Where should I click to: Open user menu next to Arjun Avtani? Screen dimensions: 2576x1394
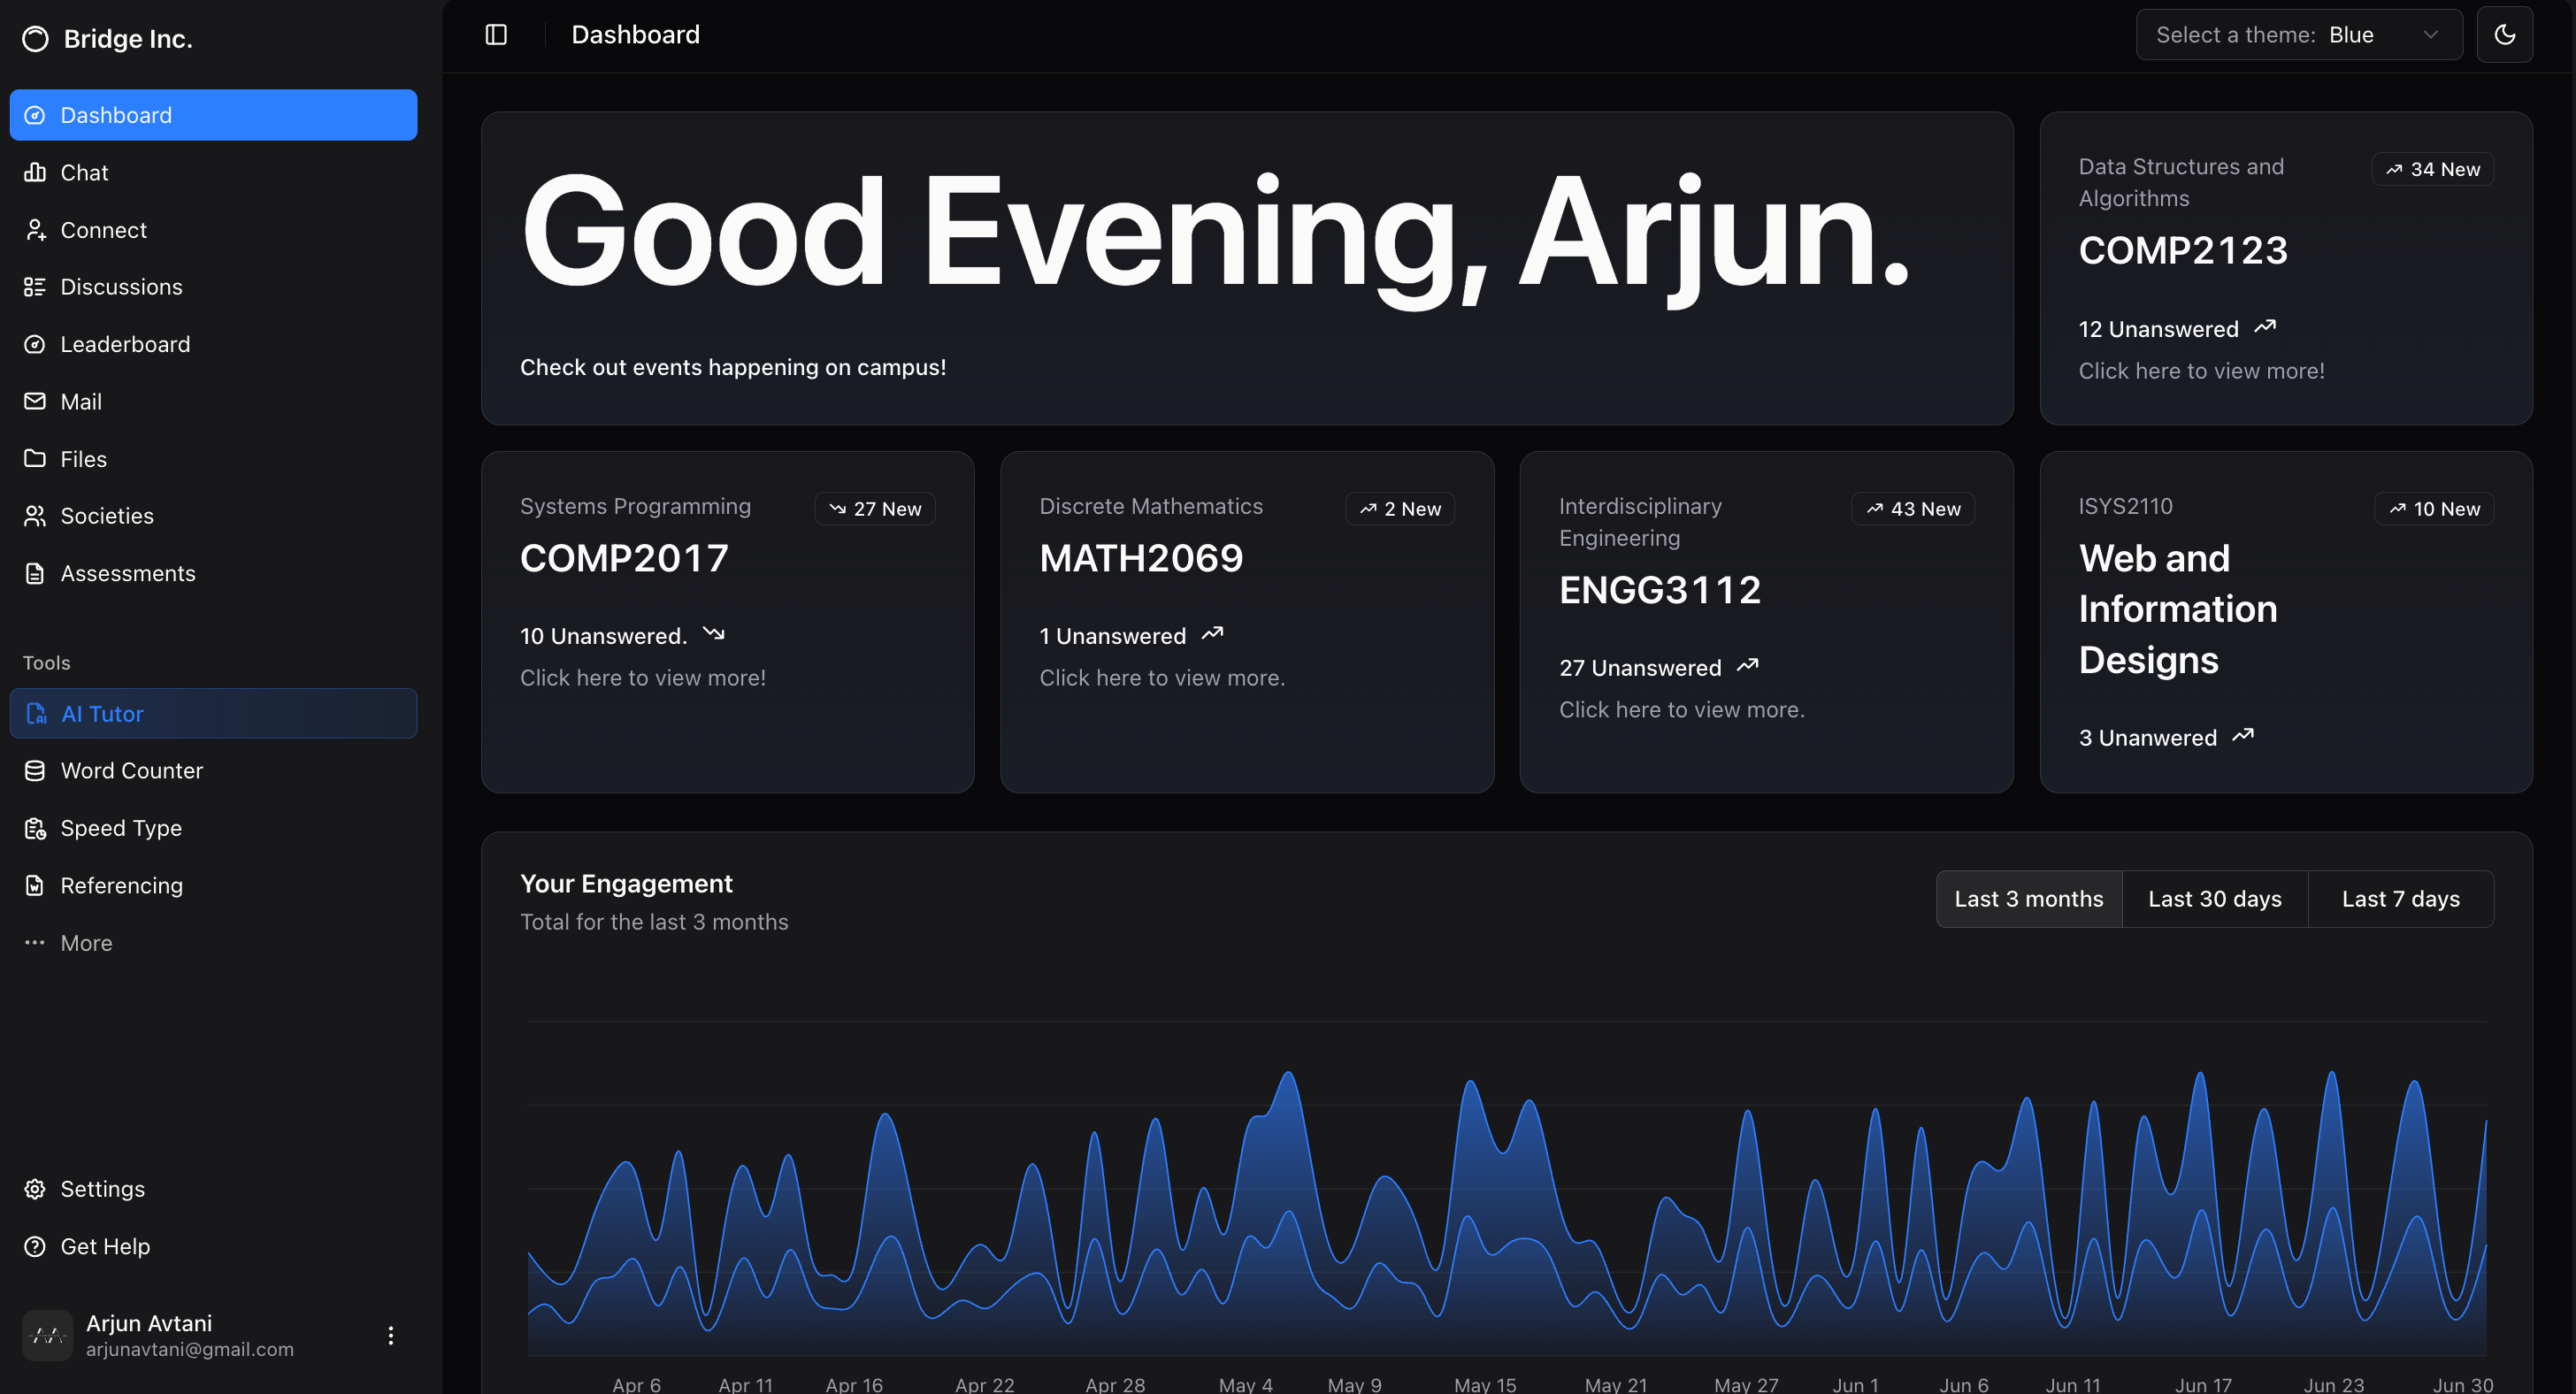tap(390, 1335)
